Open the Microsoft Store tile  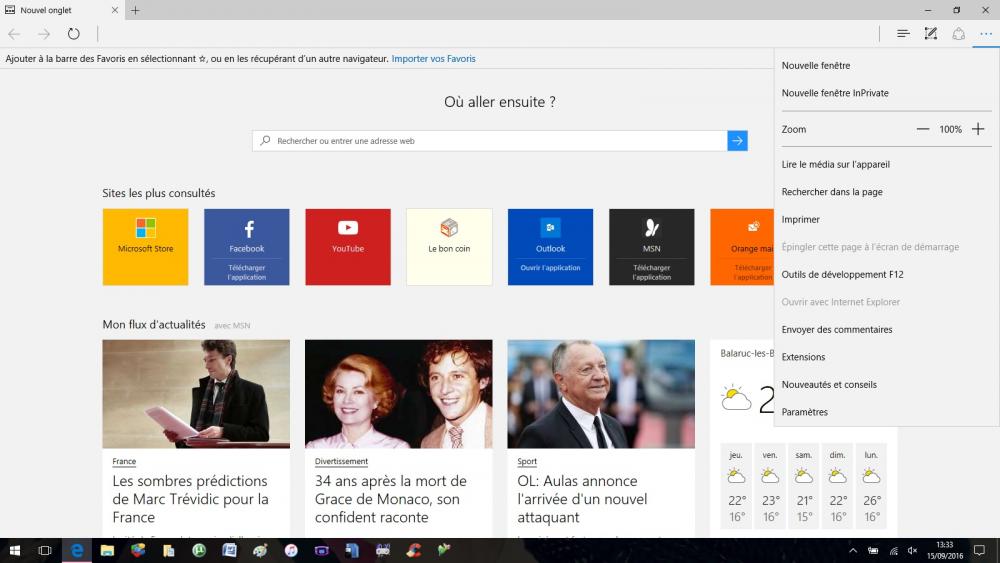tap(145, 246)
